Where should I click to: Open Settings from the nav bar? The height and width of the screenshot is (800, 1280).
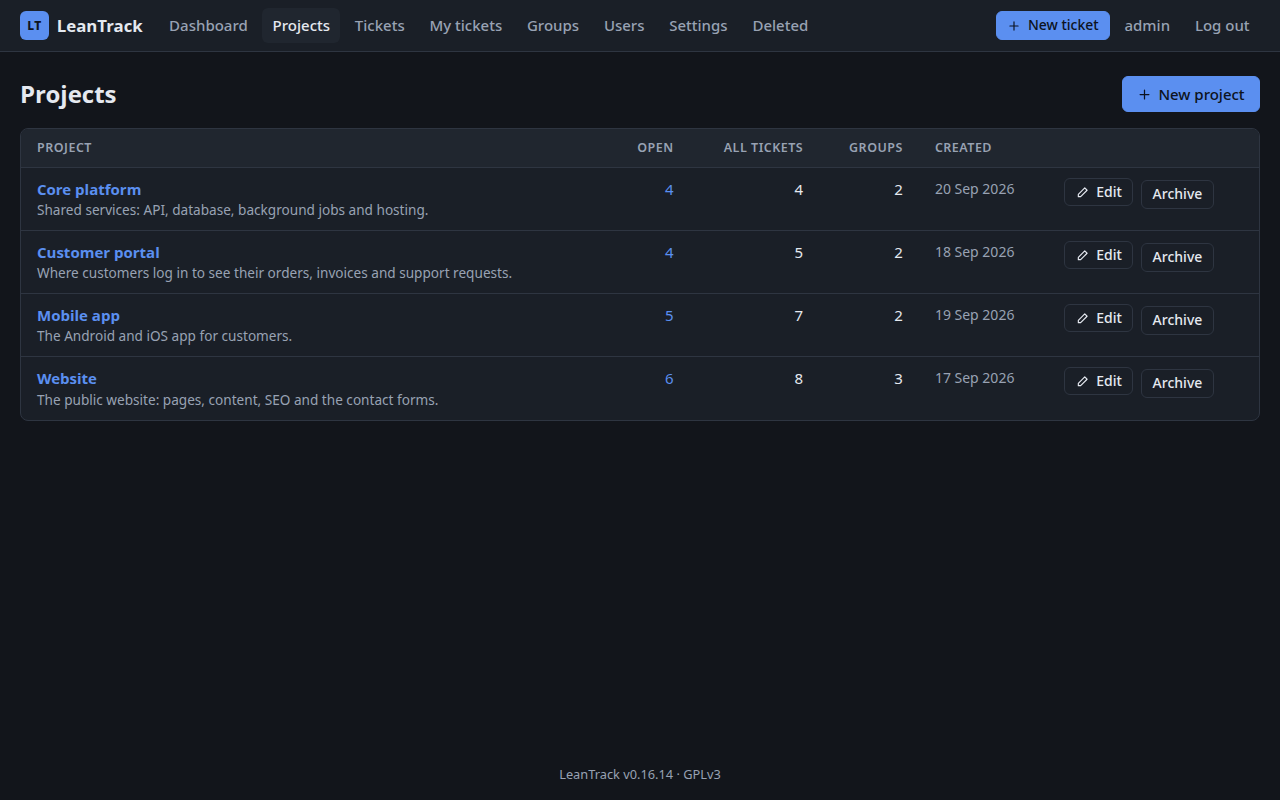point(698,26)
